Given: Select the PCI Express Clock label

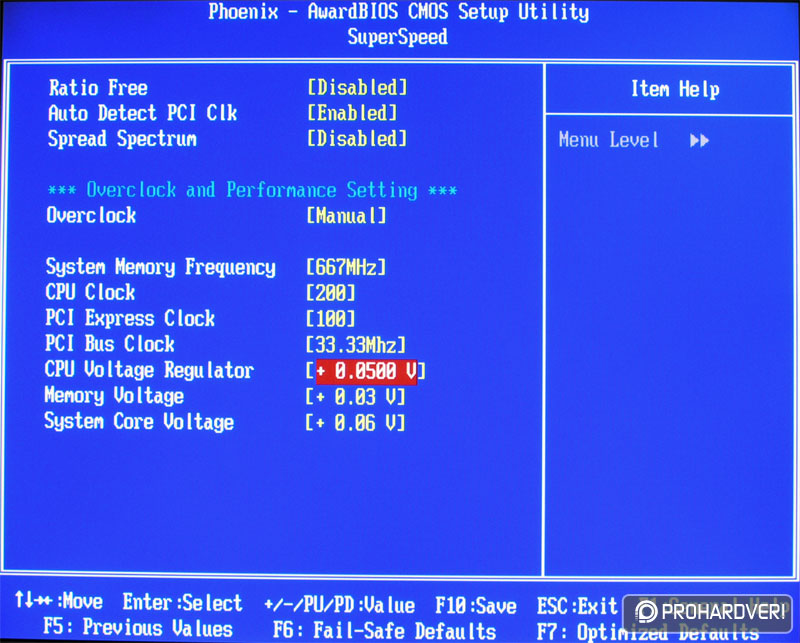Looking at the screenshot, I should tap(130, 318).
